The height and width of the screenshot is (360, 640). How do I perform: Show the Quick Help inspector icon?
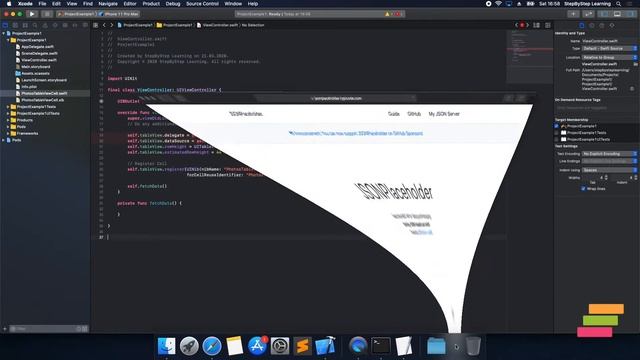(x=602, y=25)
